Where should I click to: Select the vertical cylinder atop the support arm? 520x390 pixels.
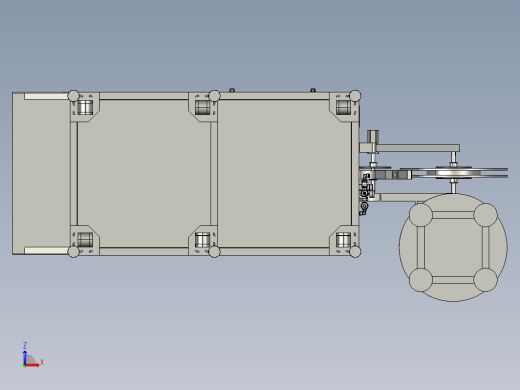[373, 137]
